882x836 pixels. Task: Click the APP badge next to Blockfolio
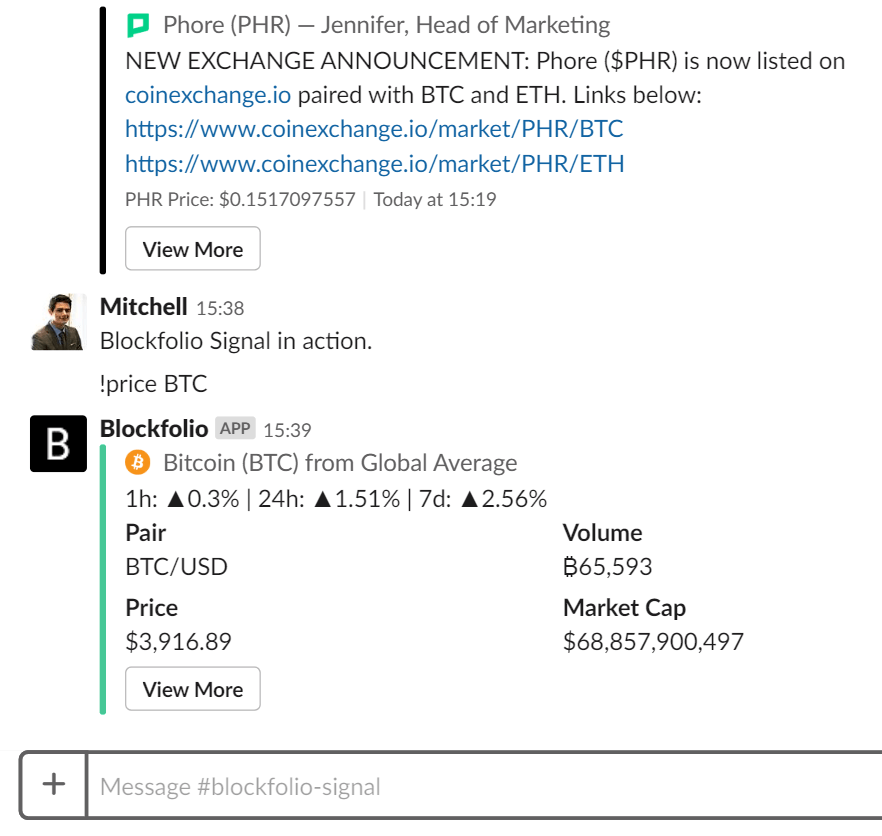[x=235, y=429]
